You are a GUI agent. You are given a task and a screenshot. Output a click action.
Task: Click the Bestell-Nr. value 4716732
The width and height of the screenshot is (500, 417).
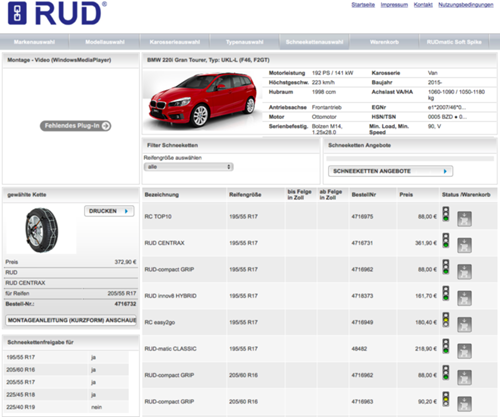click(x=125, y=304)
